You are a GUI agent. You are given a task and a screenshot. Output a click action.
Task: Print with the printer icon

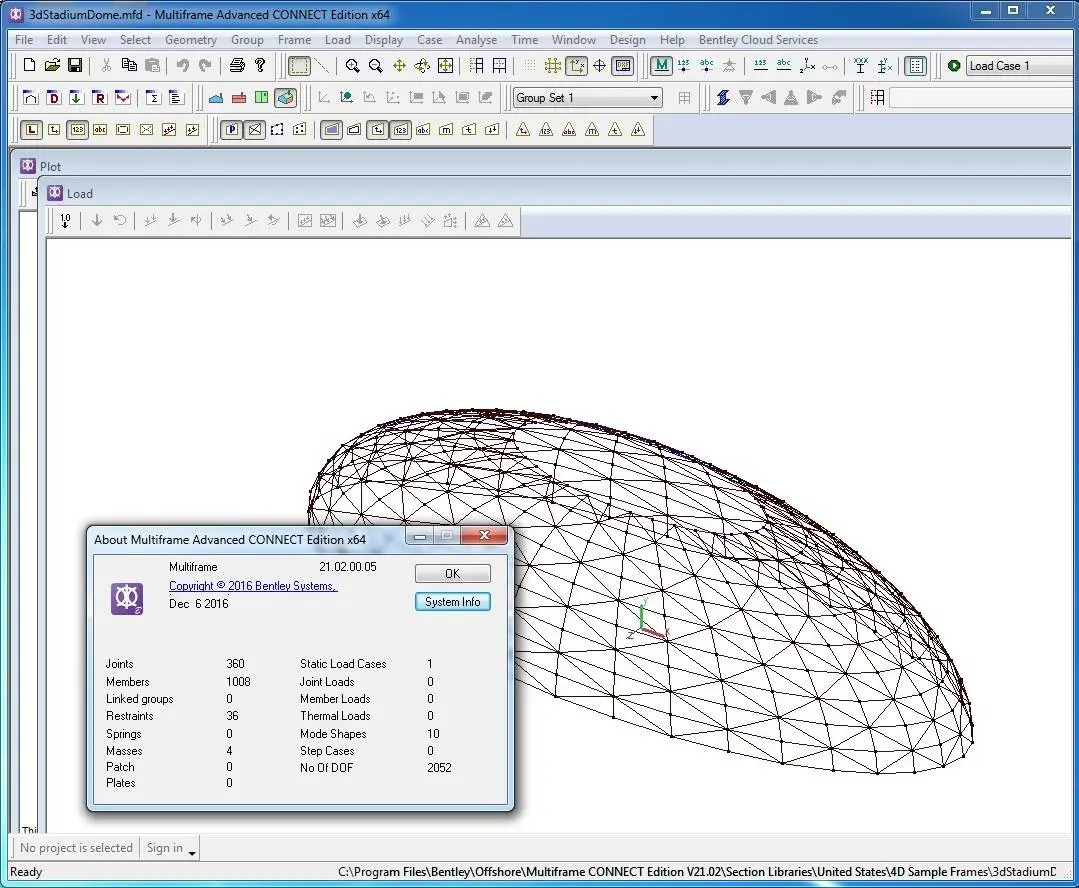[237, 65]
